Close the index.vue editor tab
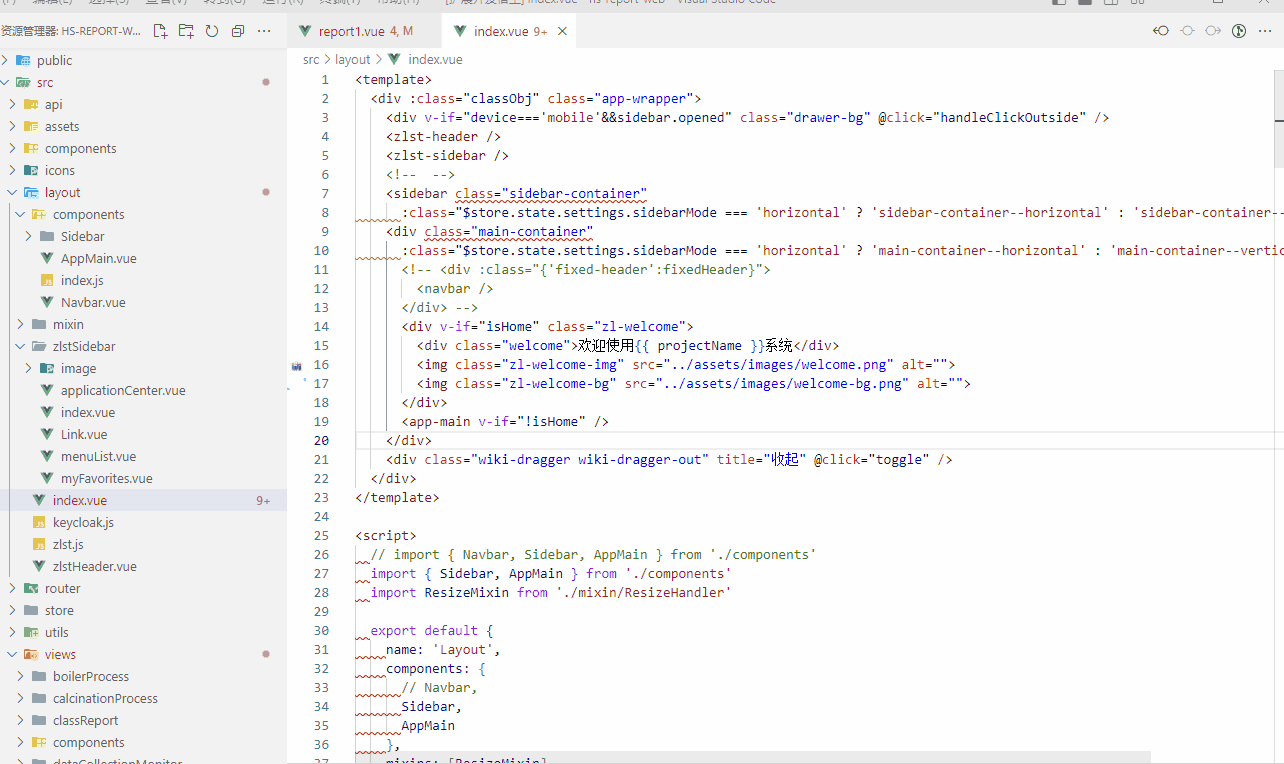Viewport: 1284px width, 764px height. (x=562, y=31)
